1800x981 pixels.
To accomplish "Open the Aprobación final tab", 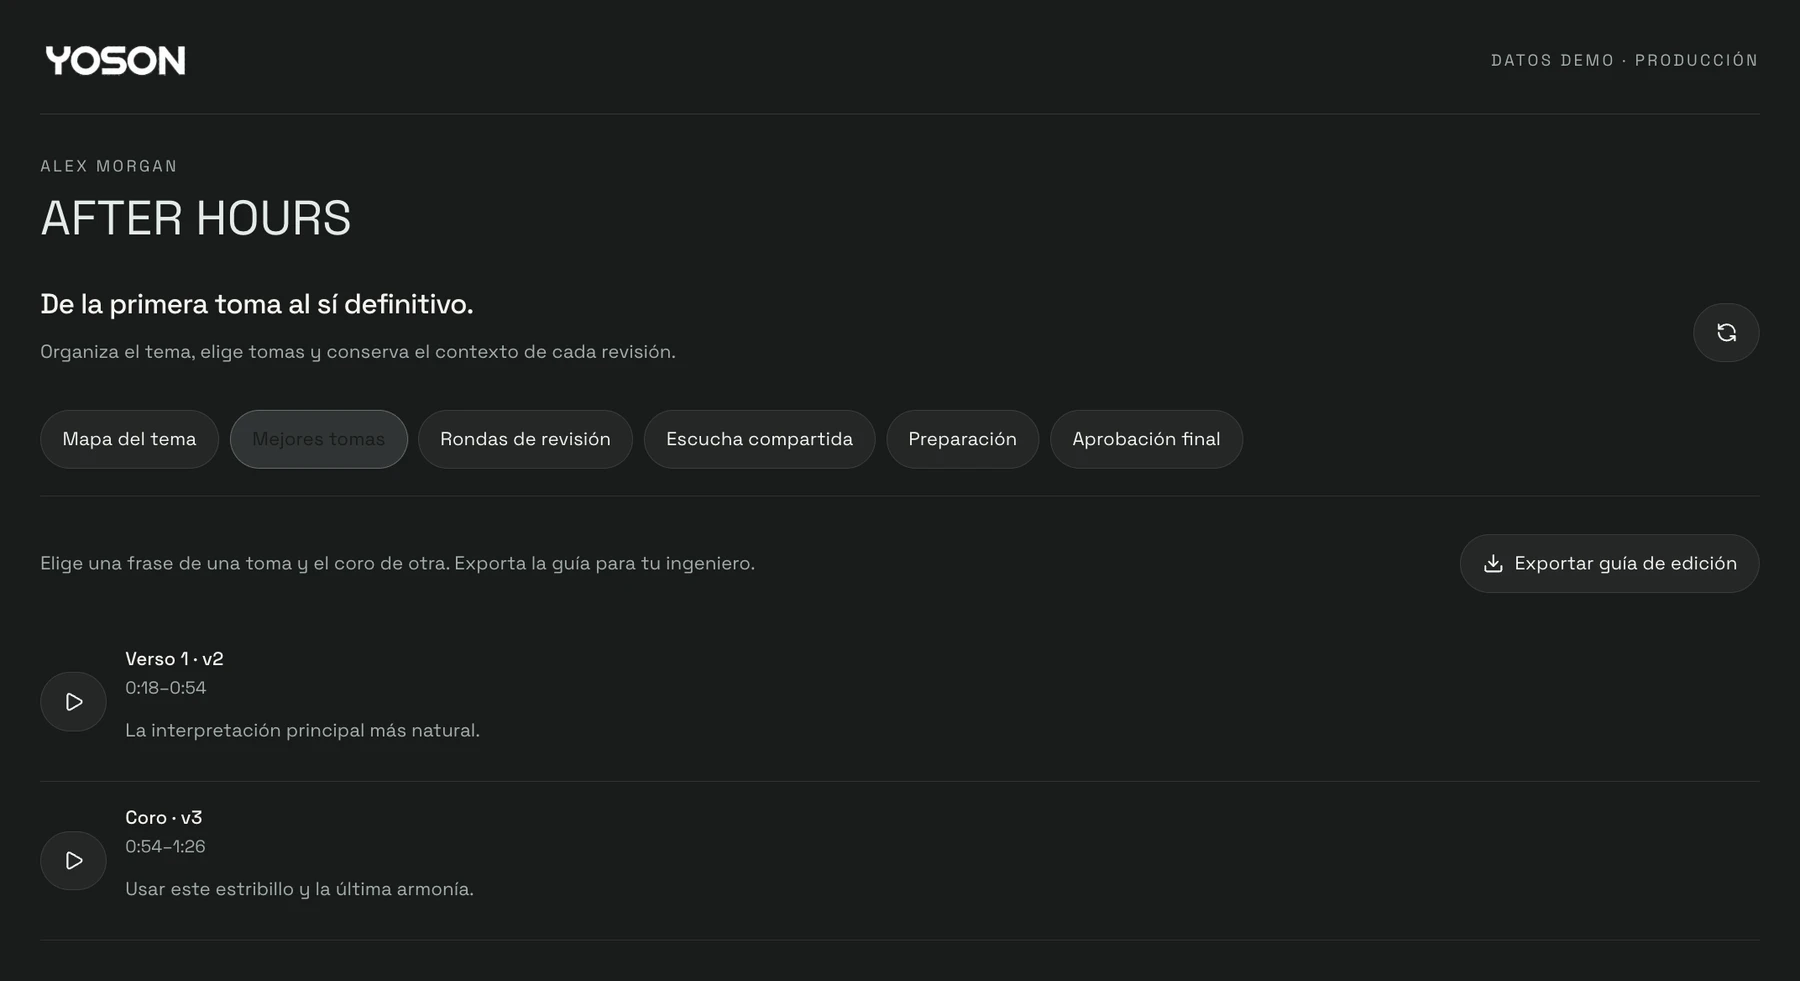I will tap(1146, 439).
